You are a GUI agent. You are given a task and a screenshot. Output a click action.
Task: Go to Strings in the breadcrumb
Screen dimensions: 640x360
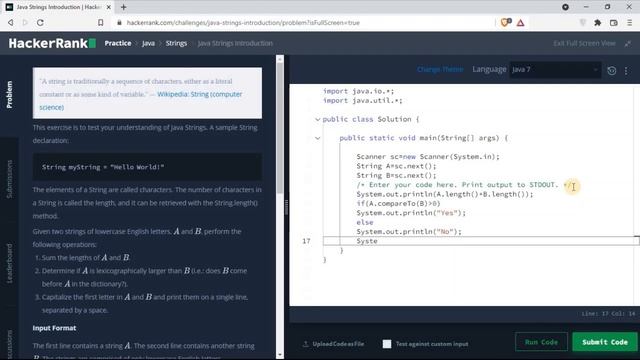point(176,43)
